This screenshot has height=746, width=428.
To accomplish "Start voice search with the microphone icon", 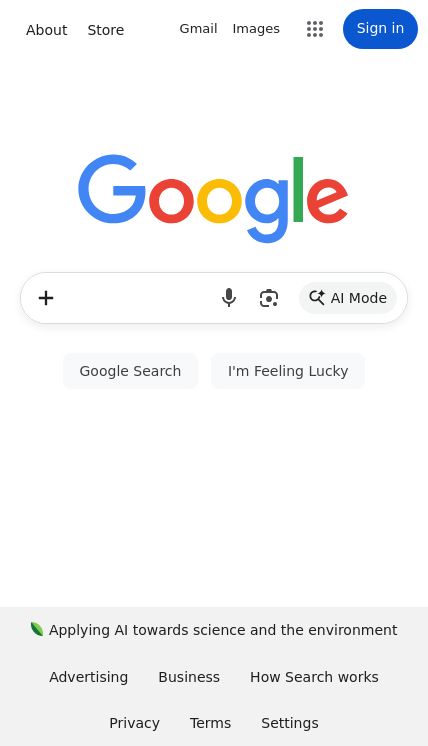I will tap(229, 298).
